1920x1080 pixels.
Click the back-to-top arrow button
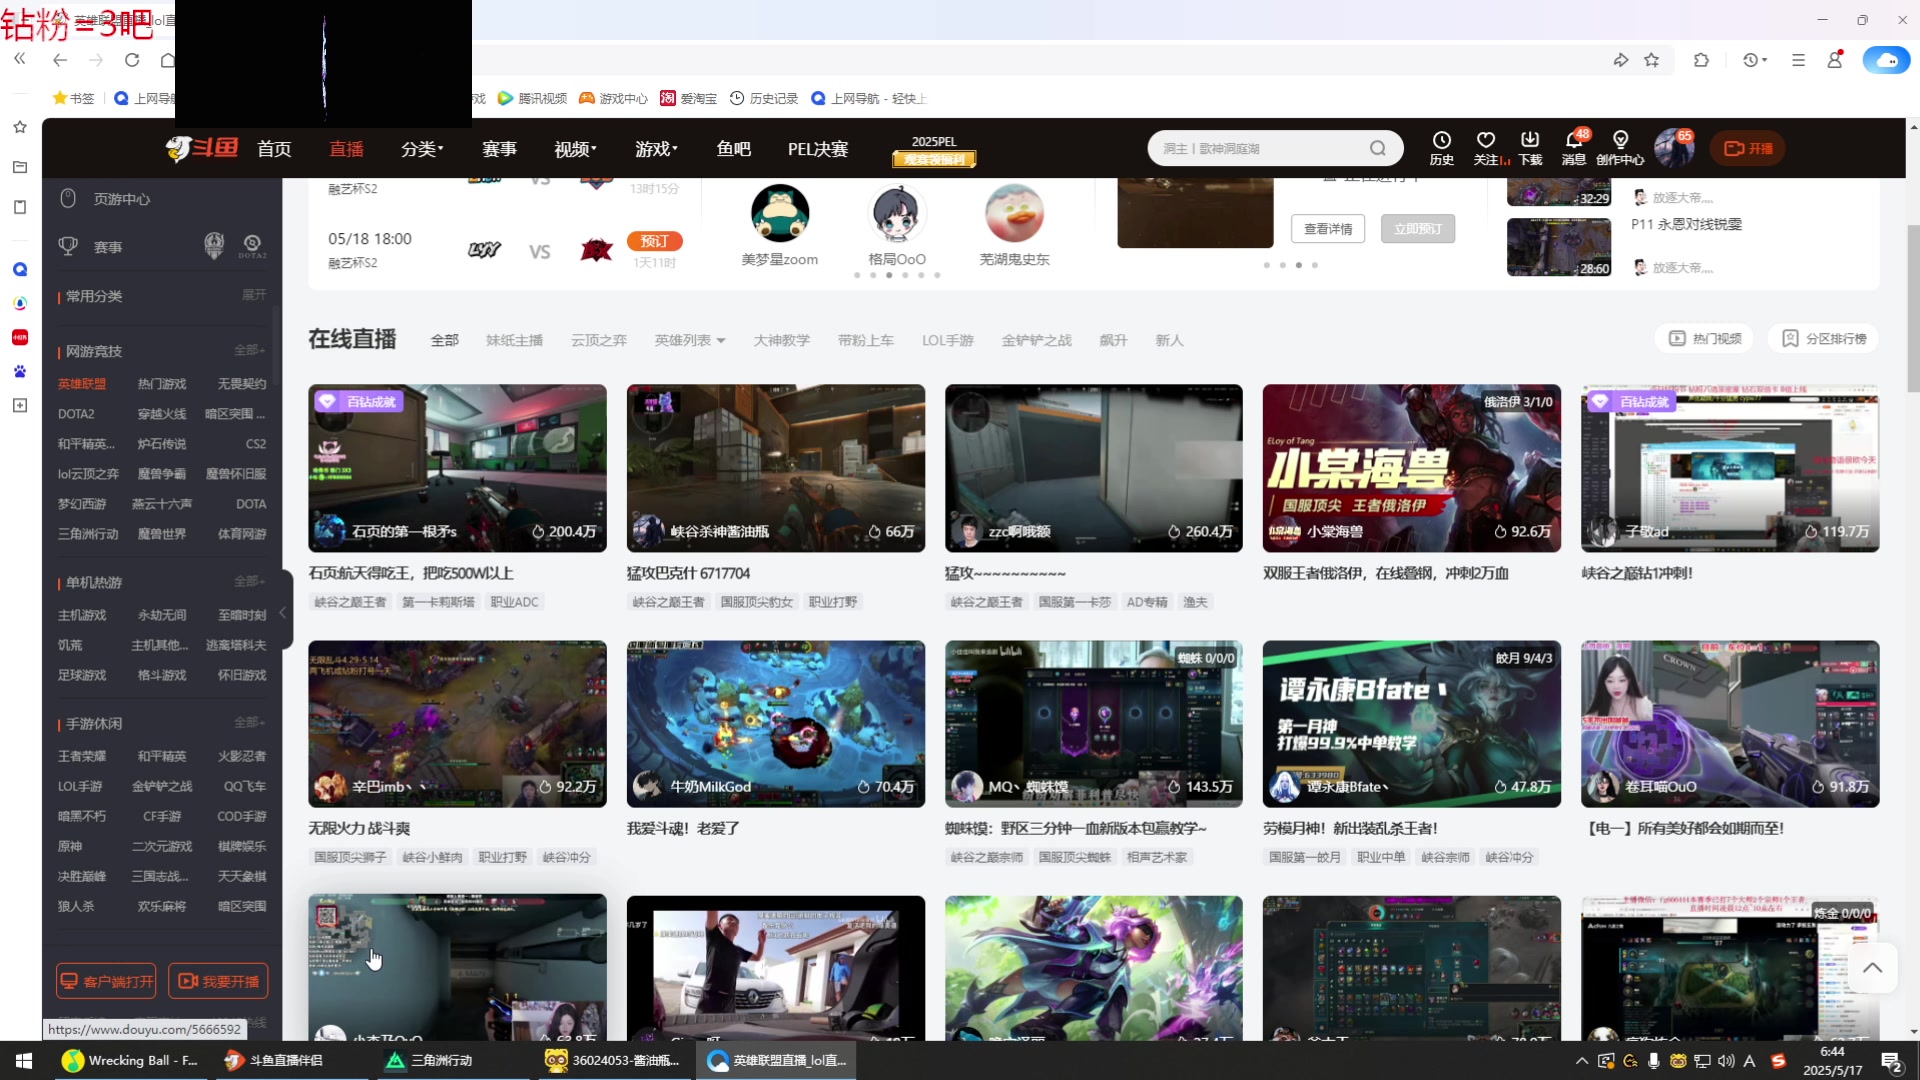1872,967
